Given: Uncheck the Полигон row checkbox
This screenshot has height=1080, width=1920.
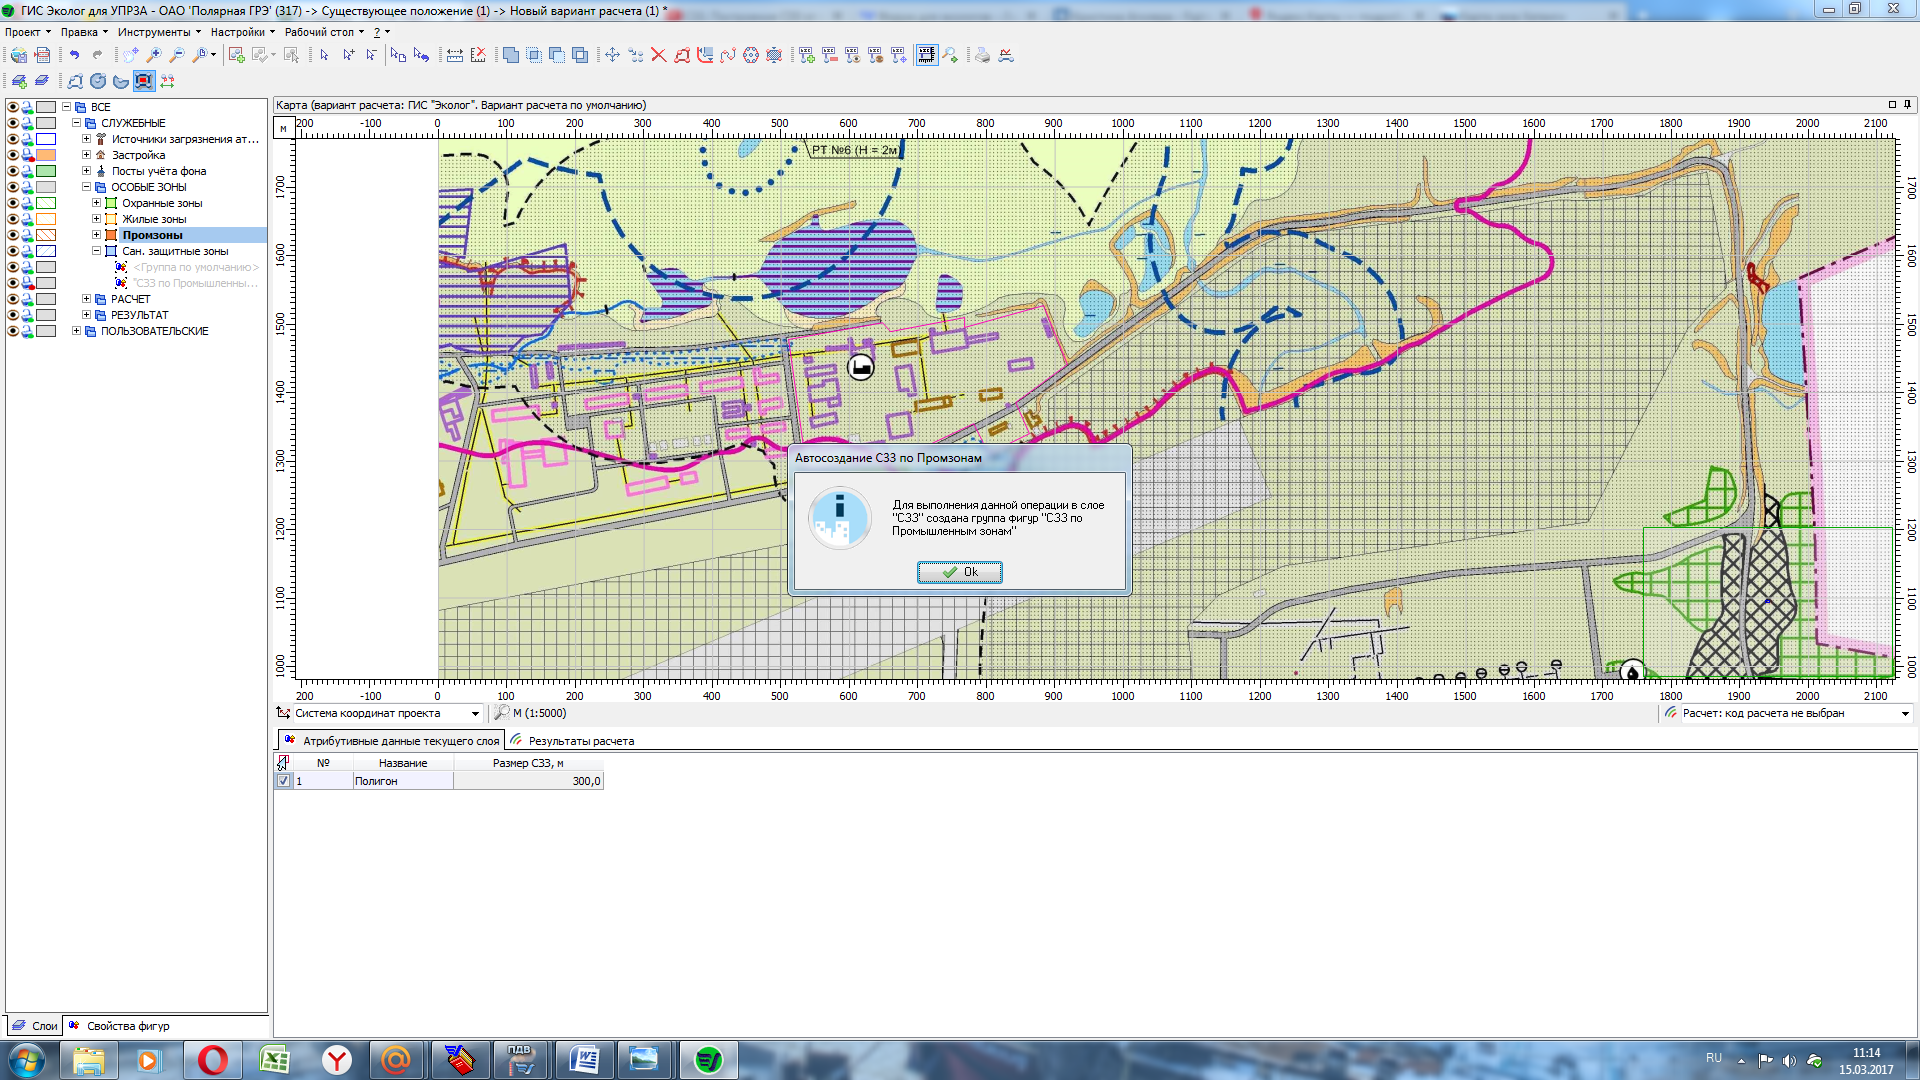Looking at the screenshot, I should pos(284,781).
